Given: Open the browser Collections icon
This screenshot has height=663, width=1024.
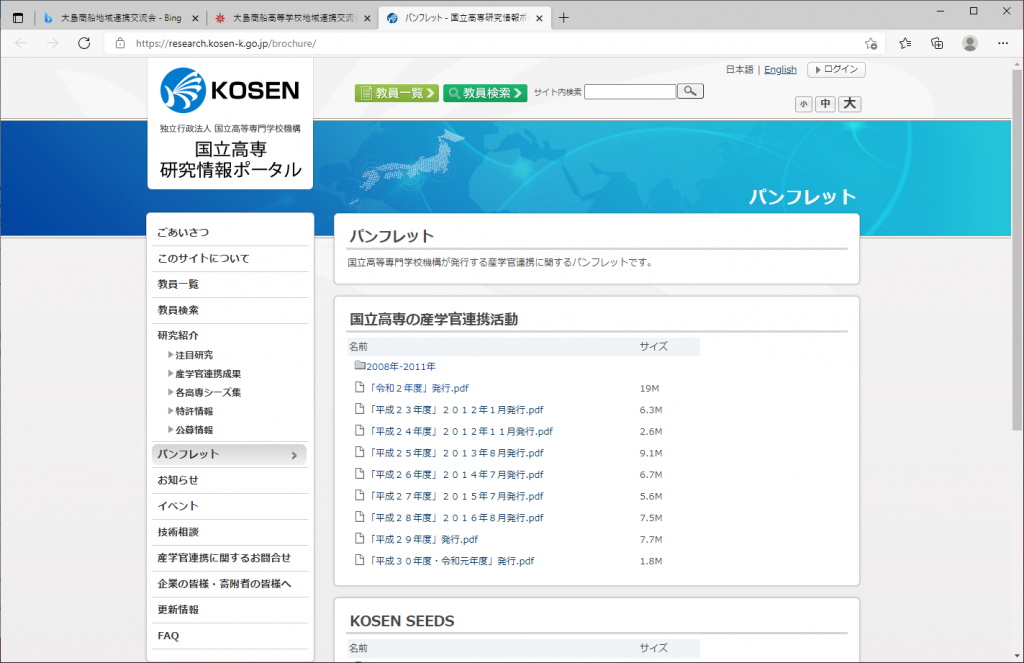Looking at the screenshot, I should point(937,43).
